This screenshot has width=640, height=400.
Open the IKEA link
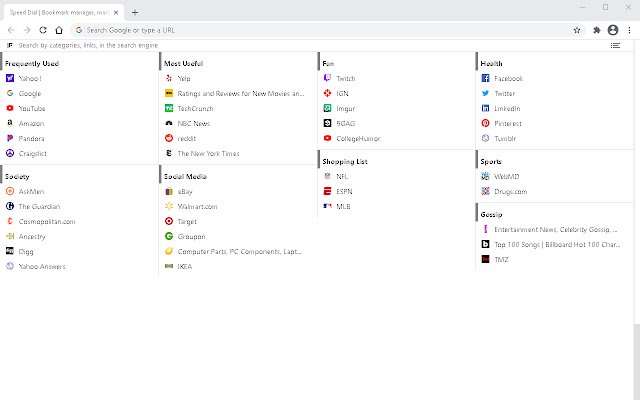tap(184, 267)
